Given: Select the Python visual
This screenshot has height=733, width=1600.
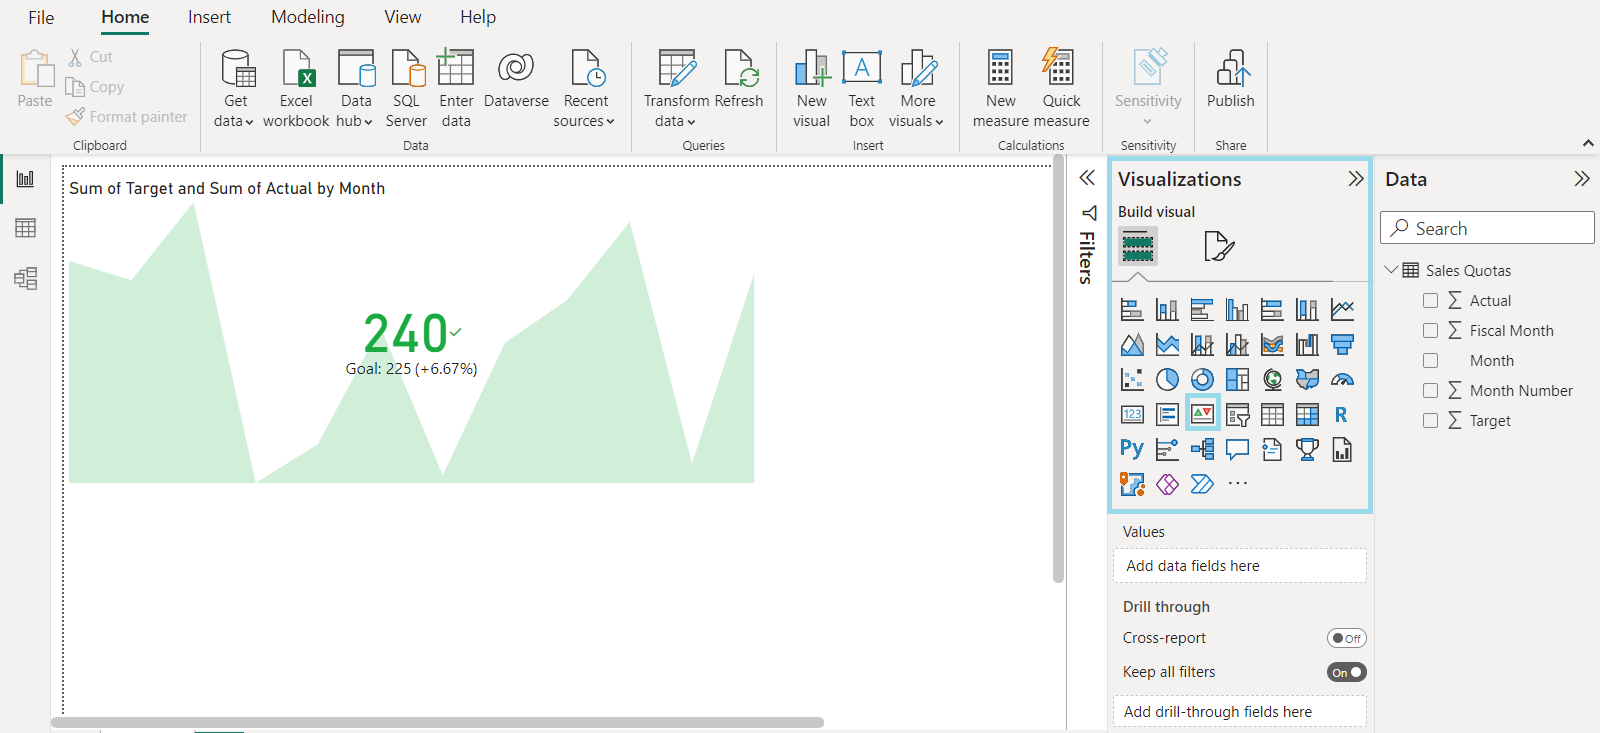Looking at the screenshot, I should (1132, 449).
